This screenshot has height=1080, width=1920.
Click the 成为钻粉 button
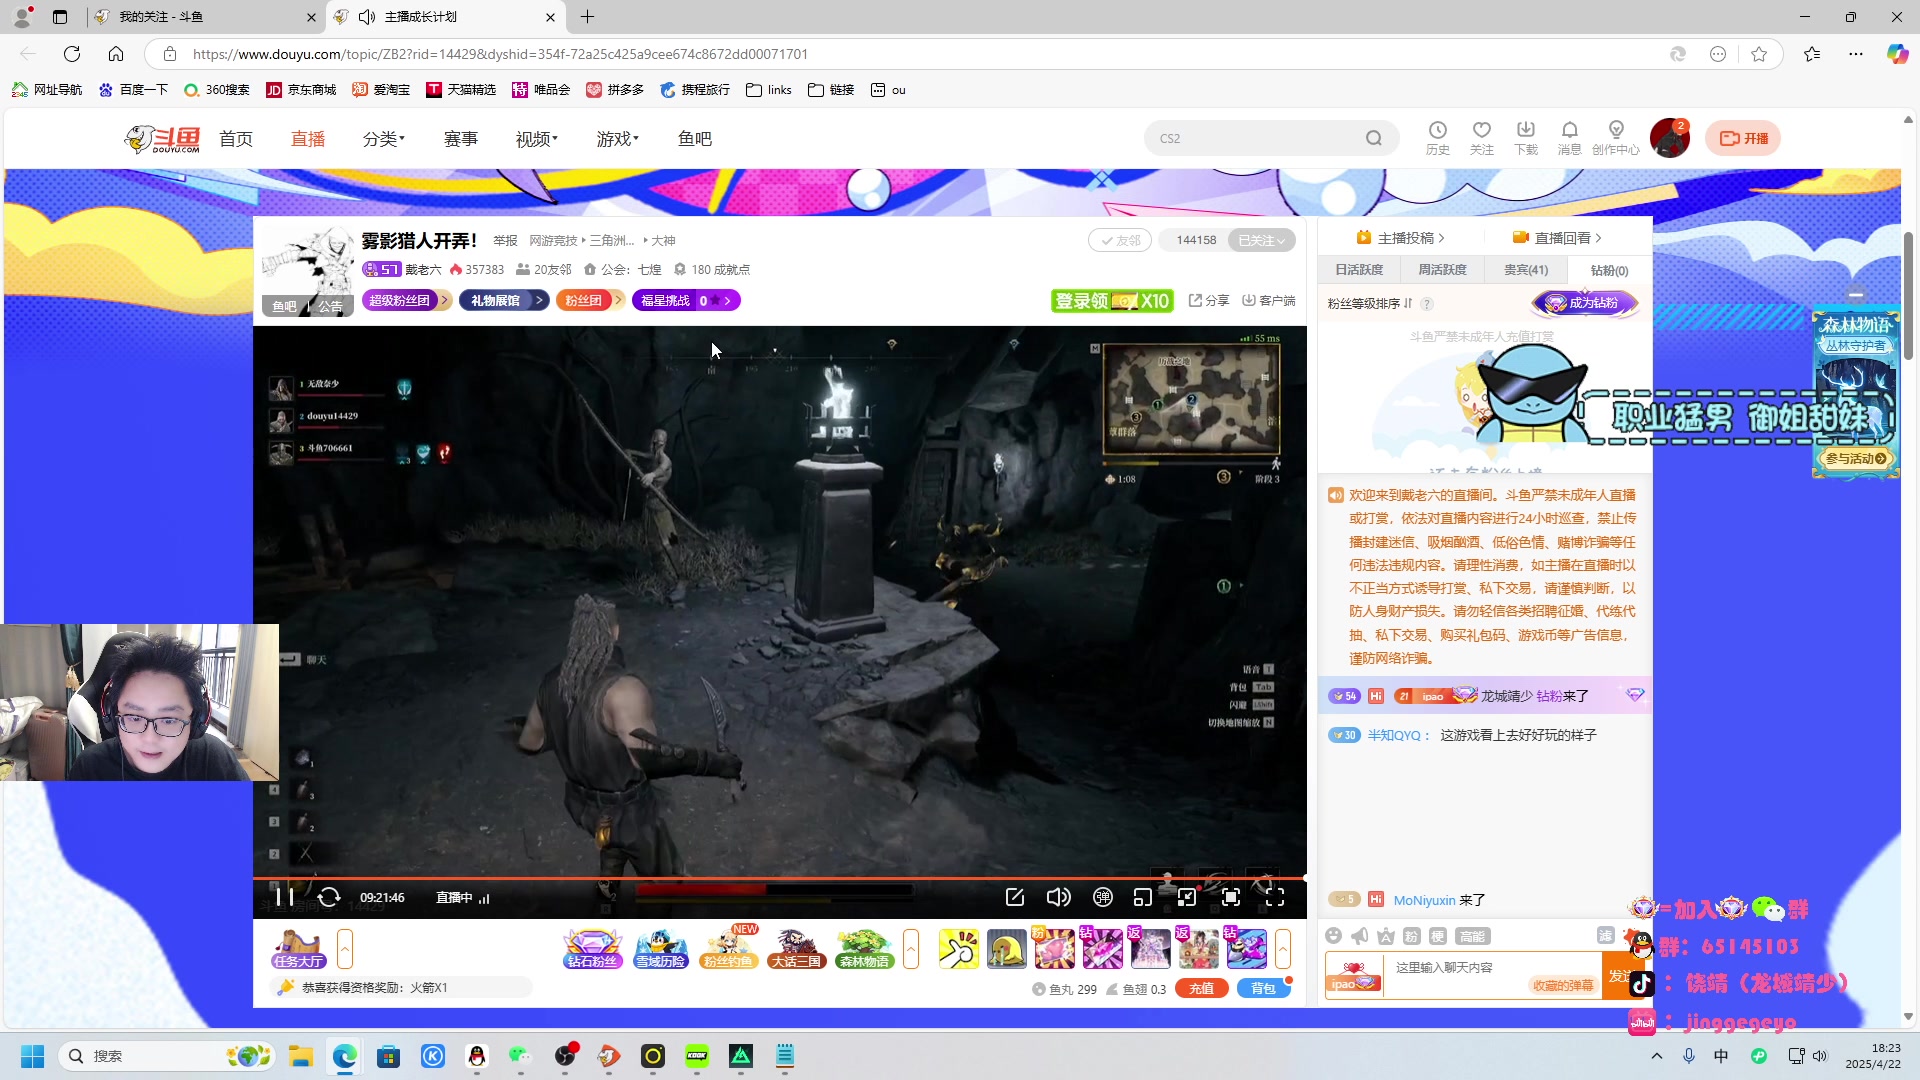tap(1585, 303)
